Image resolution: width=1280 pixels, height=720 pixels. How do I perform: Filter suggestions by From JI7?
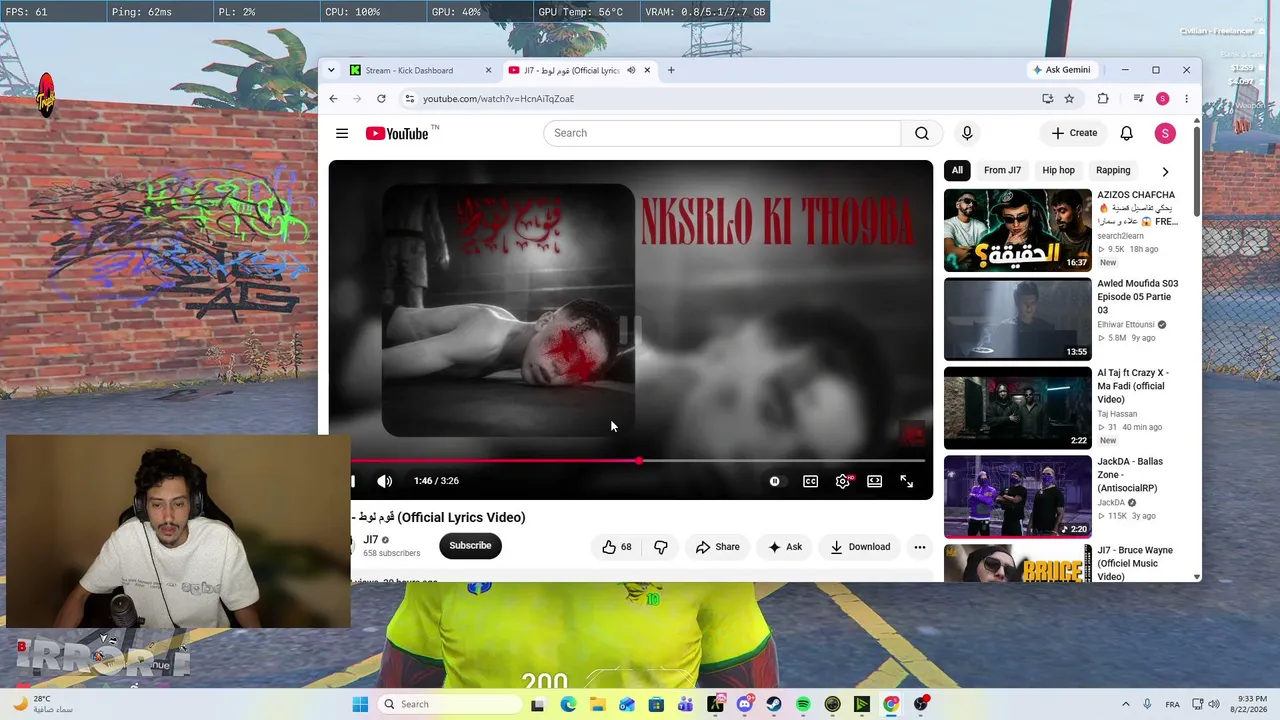point(1002,170)
